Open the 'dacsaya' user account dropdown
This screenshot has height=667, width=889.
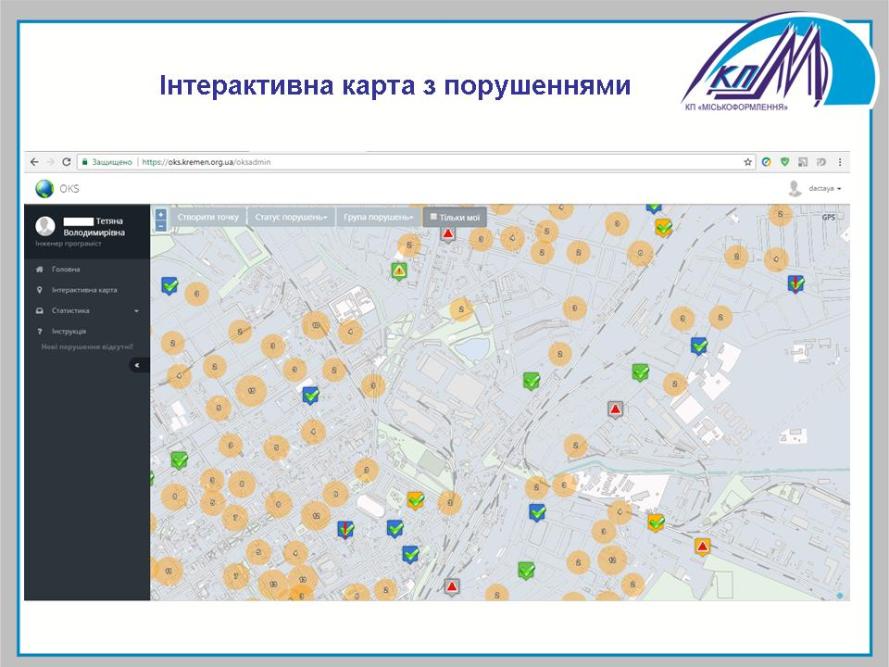tap(822, 188)
